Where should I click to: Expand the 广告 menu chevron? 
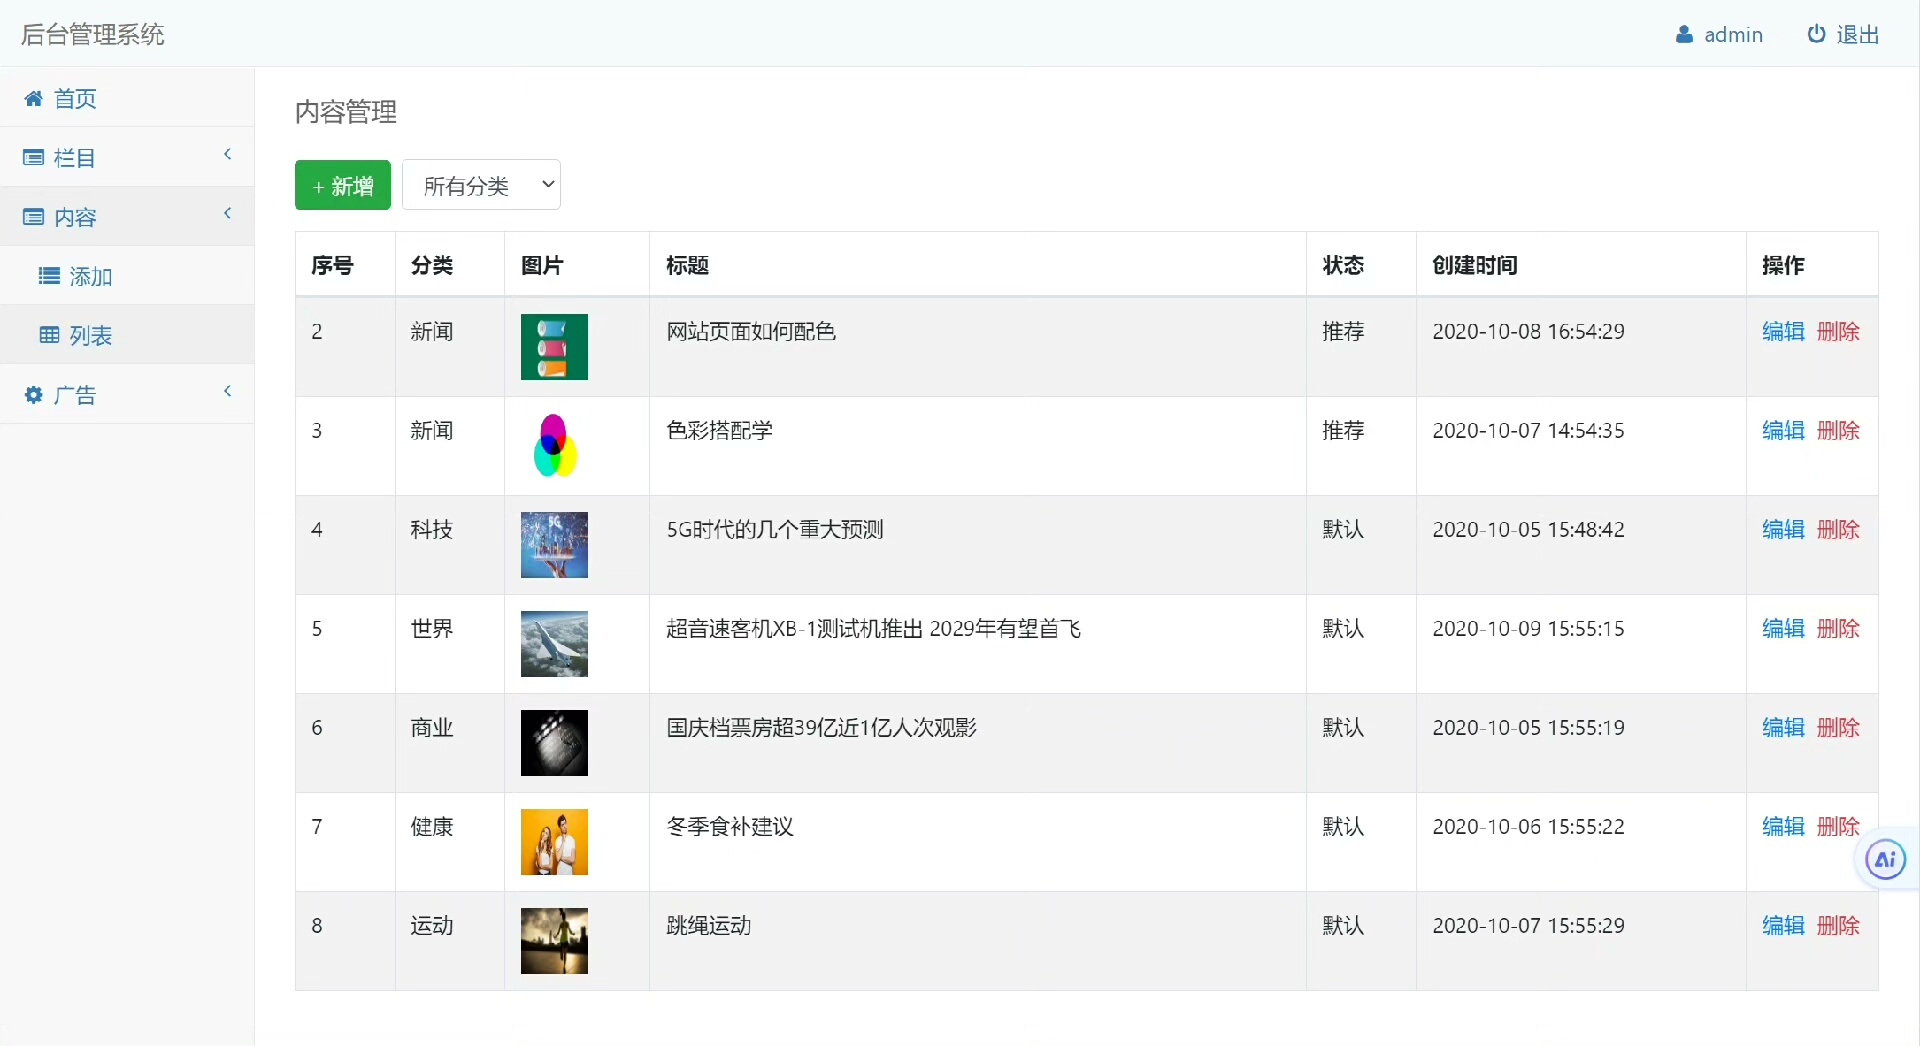(x=228, y=391)
